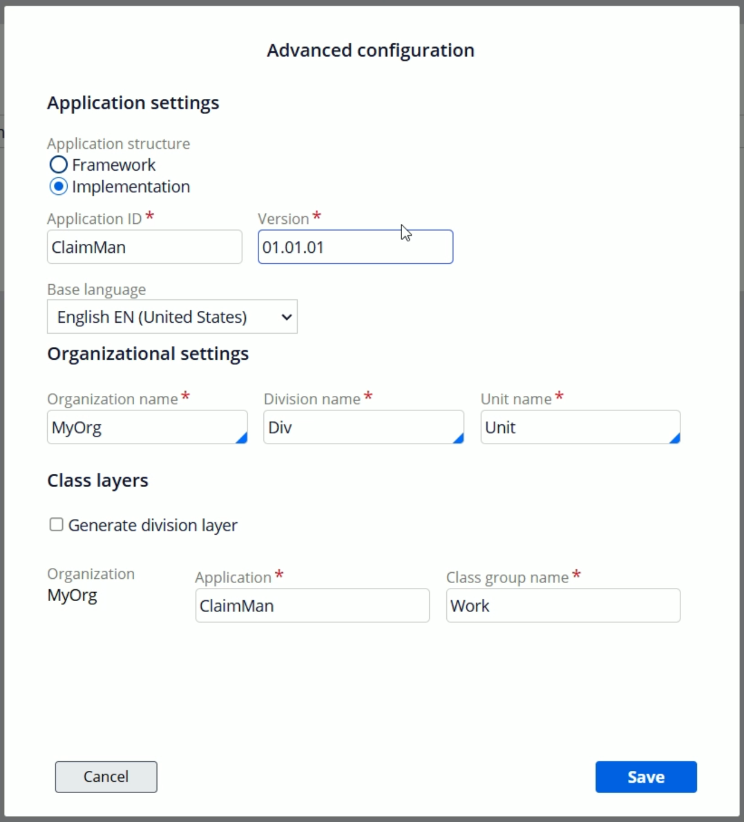This screenshot has width=744, height=822.
Task: Save the advanced configuration settings
Action: click(646, 776)
